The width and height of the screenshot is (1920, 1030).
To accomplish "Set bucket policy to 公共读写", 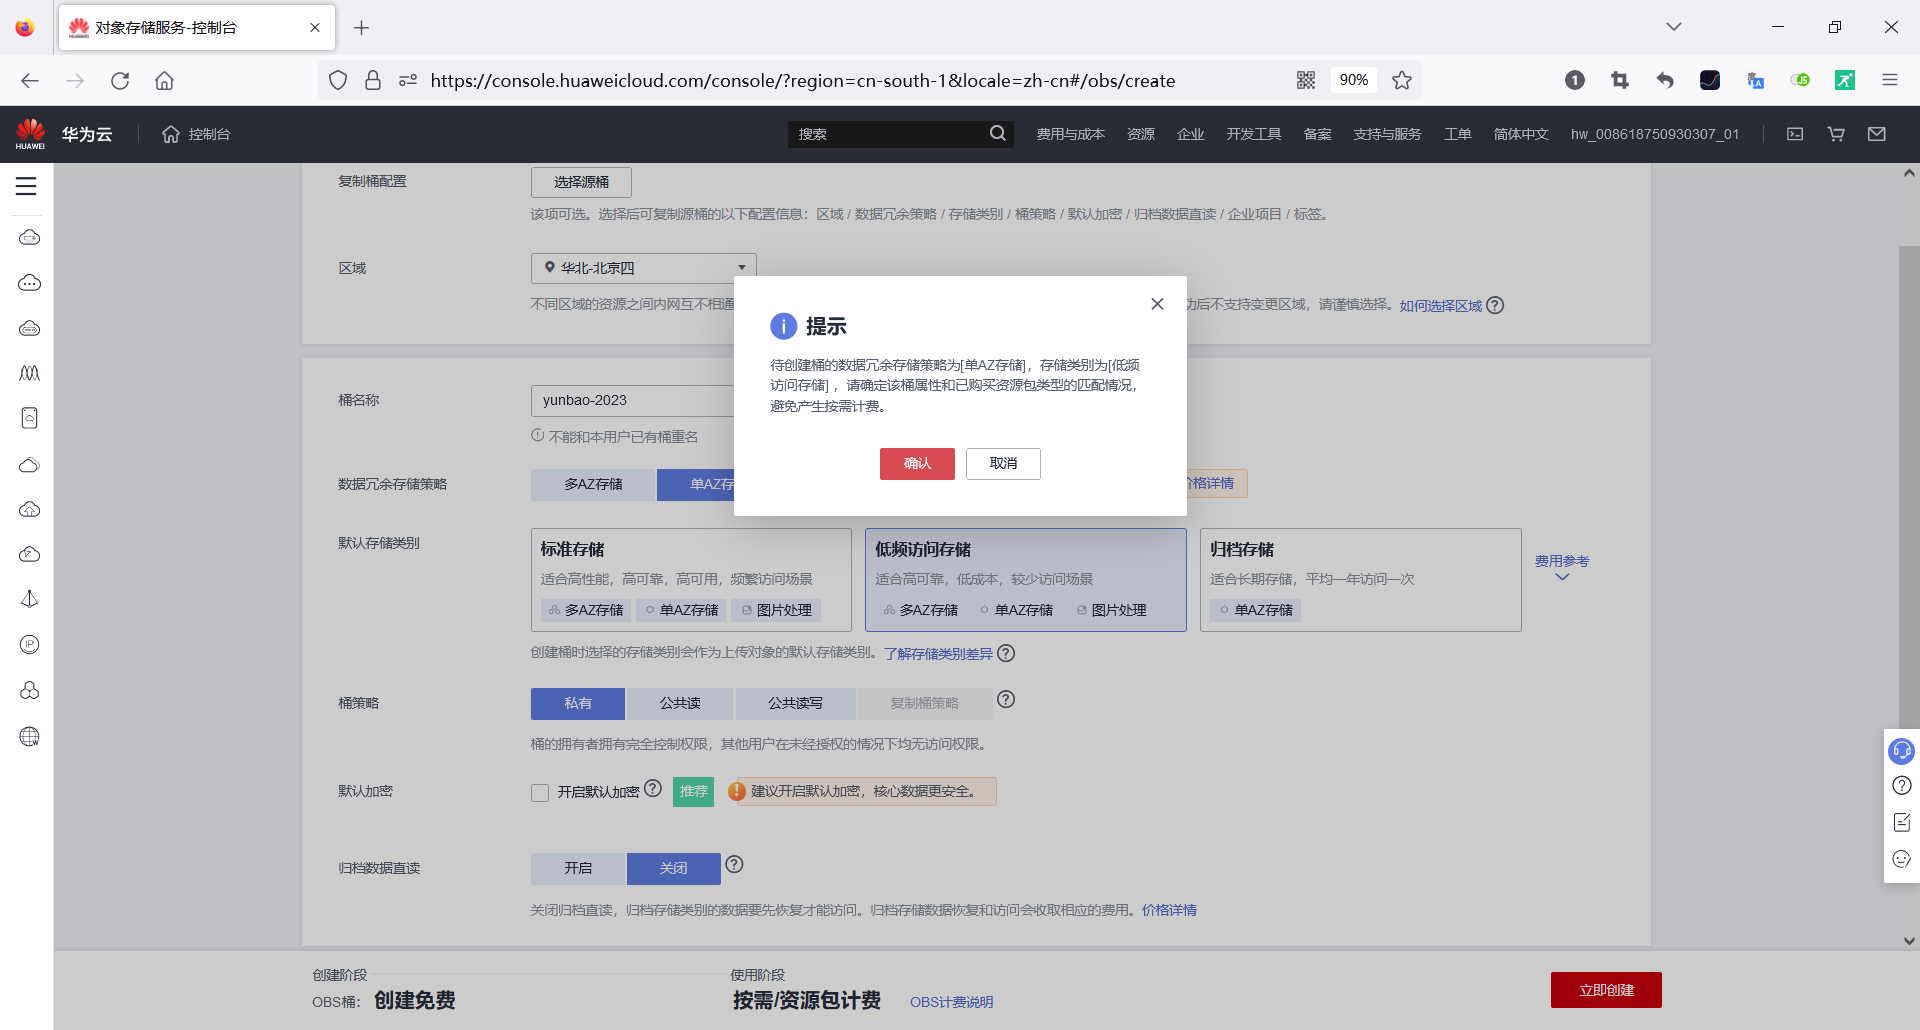I will (x=795, y=704).
